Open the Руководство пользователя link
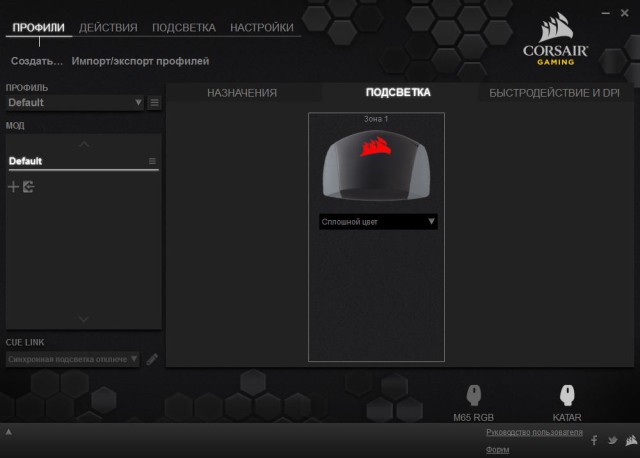This screenshot has width=640, height=458. pyautogui.click(x=533, y=432)
